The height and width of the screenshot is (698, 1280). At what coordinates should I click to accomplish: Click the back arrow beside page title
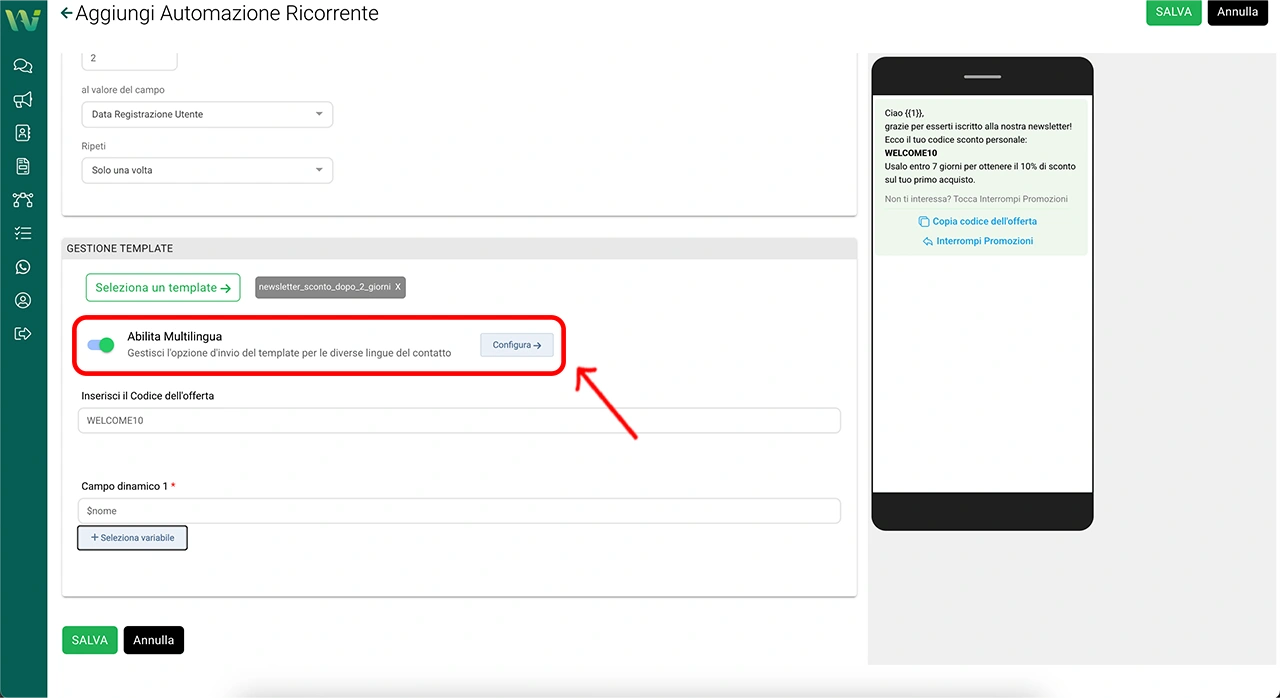66,13
